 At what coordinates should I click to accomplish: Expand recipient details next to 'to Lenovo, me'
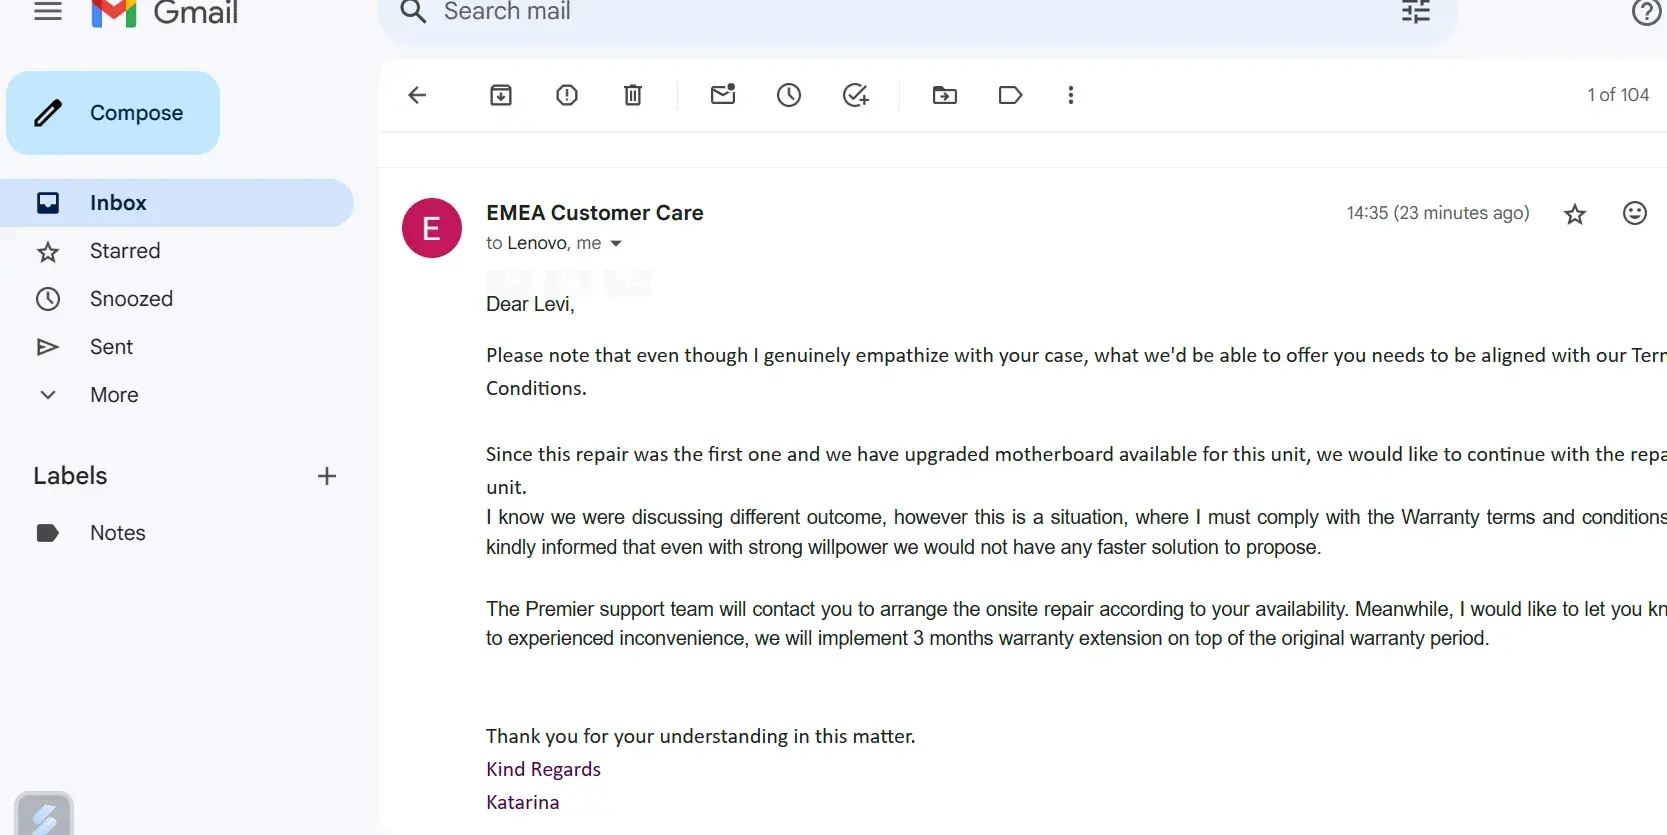coord(616,243)
